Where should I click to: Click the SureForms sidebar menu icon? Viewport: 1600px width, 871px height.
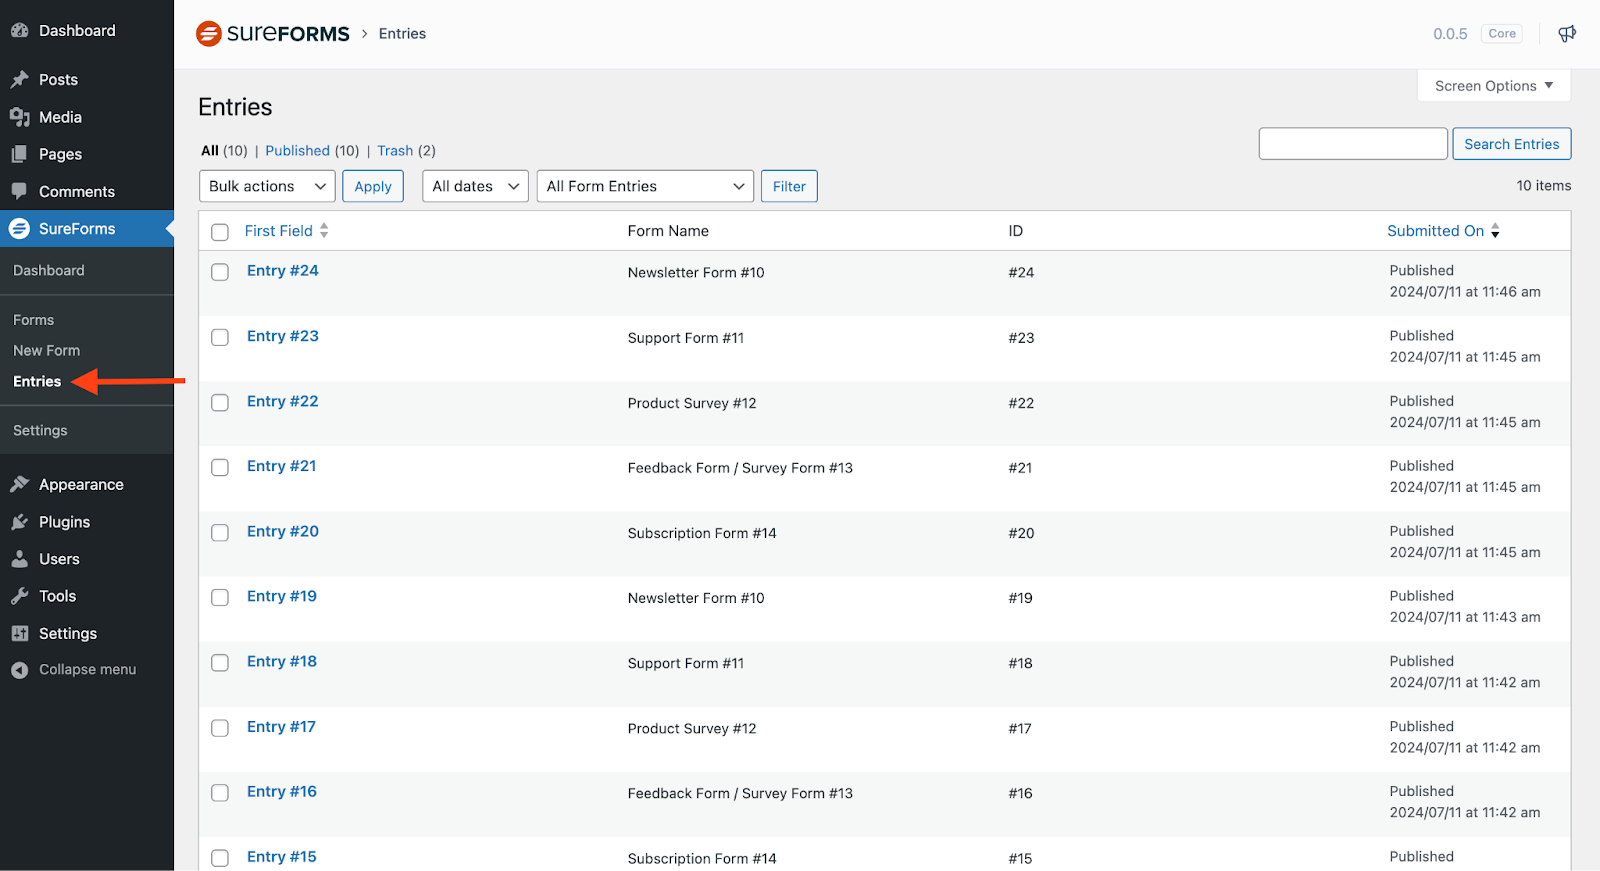pyautogui.click(x=19, y=228)
